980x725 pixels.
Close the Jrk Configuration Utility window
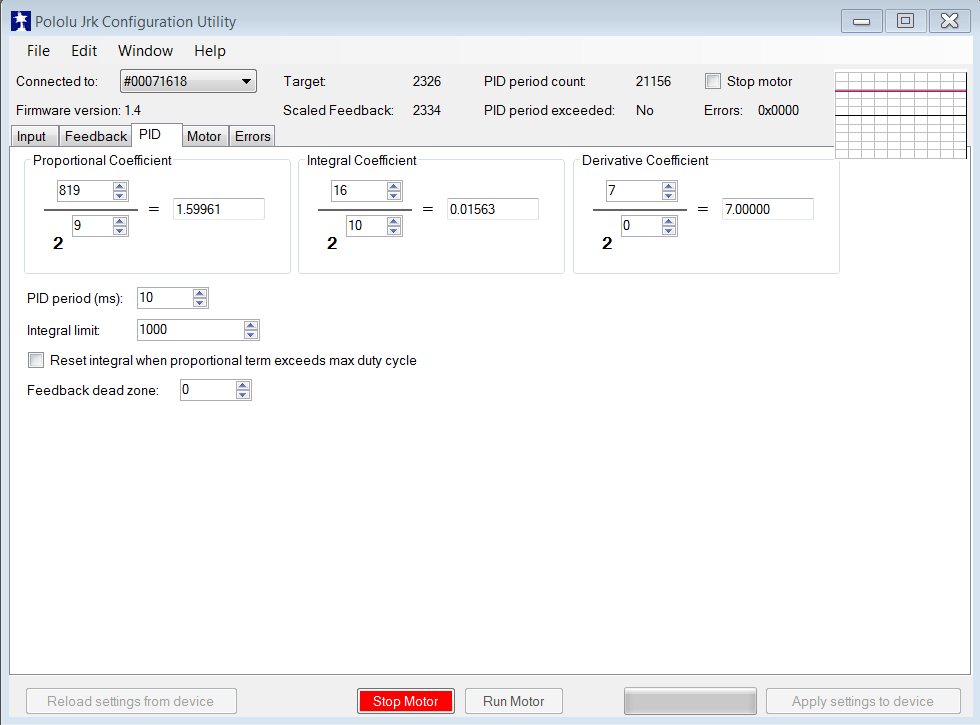[949, 21]
